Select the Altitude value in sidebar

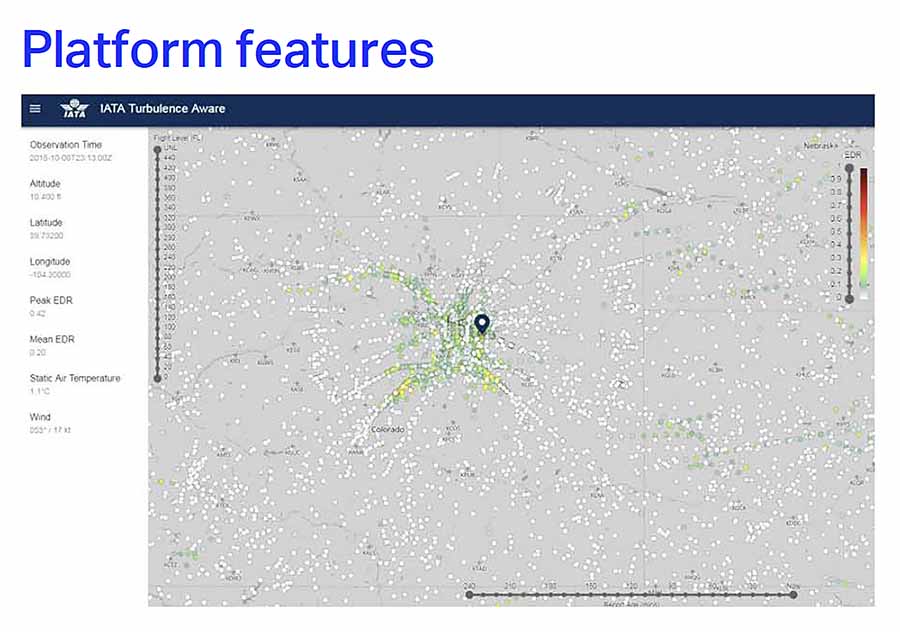pos(45,197)
